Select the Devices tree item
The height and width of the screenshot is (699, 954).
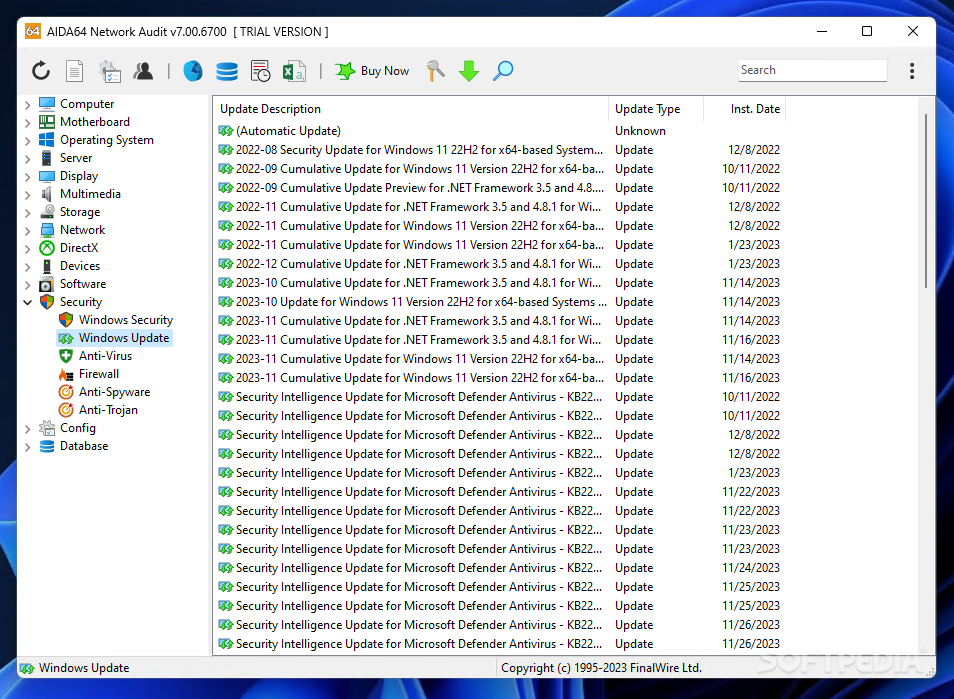(80, 266)
